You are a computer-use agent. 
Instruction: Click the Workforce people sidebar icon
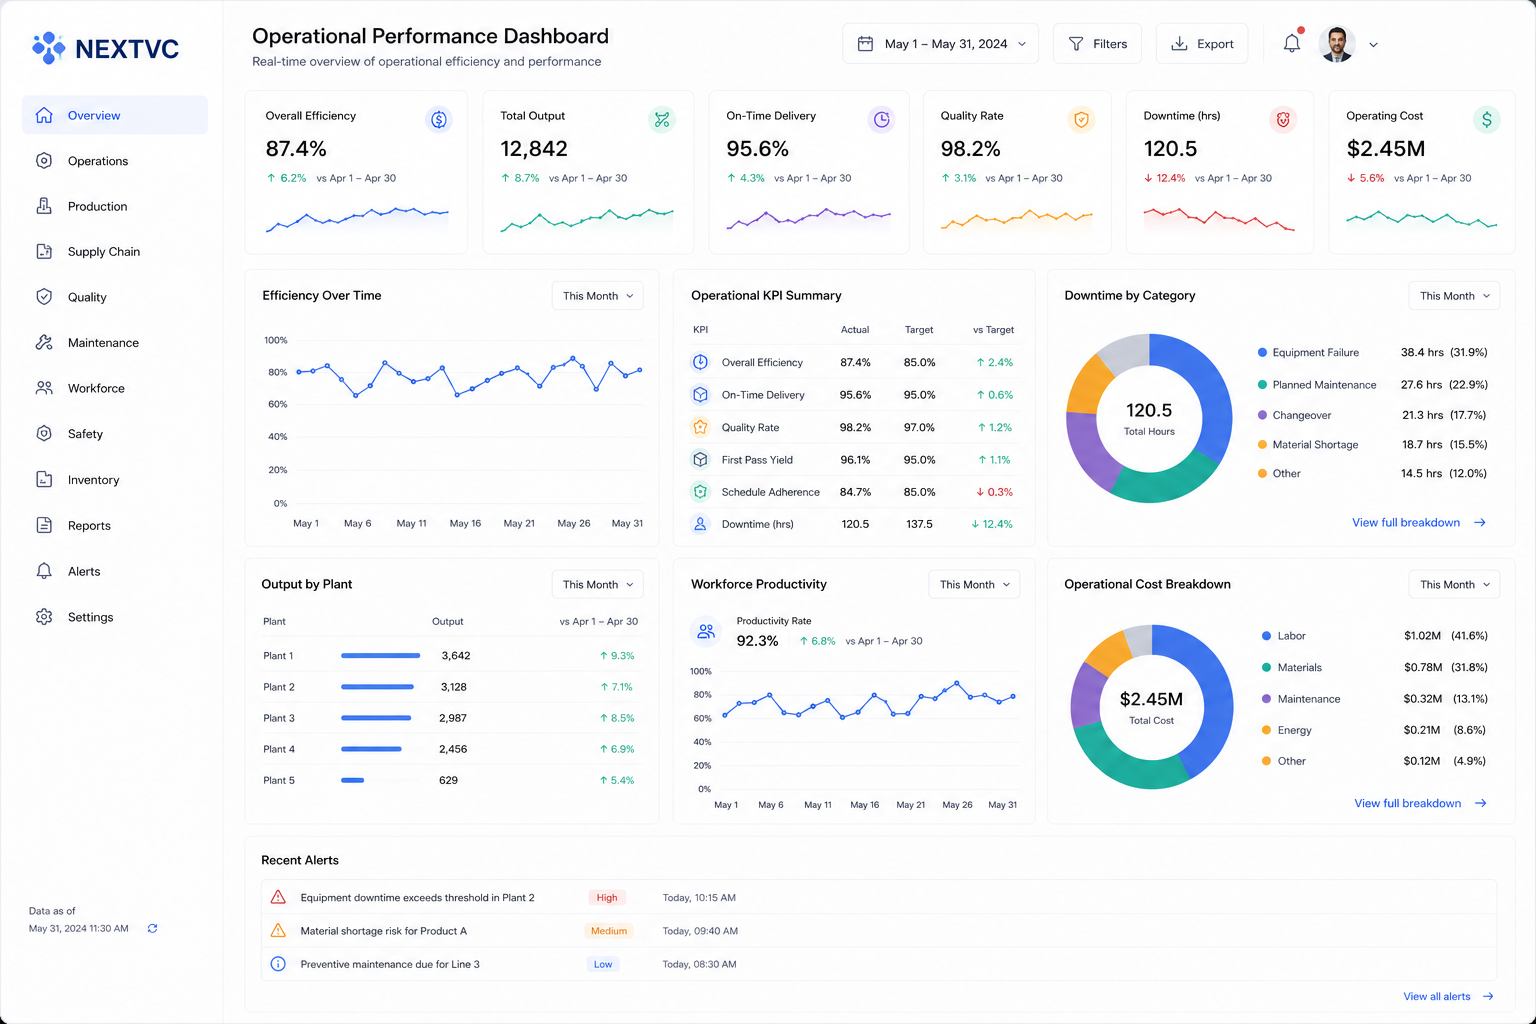pyautogui.click(x=44, y=388)
